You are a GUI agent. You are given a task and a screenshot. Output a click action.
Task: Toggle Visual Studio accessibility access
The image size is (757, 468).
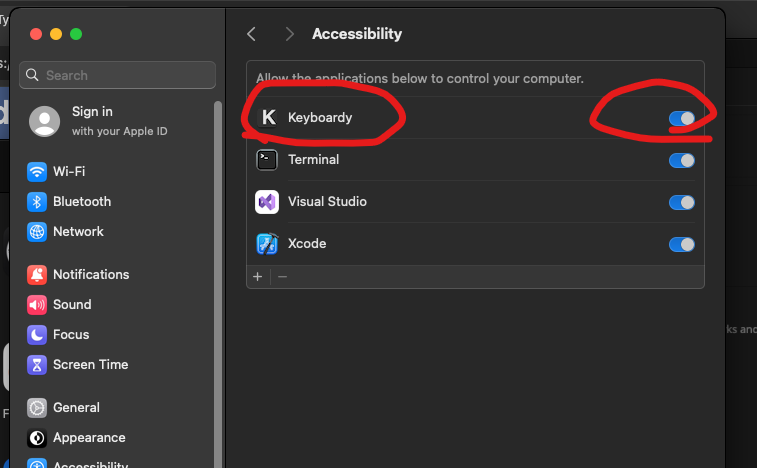682,202
